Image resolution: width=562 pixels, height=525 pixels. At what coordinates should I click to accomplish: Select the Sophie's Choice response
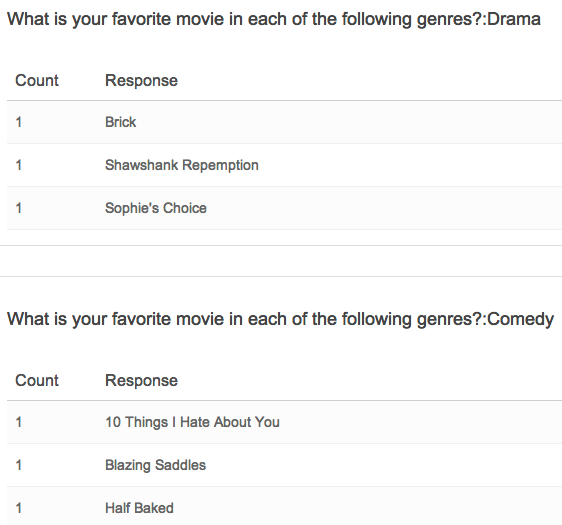pyautogui.click(x=156, y=208)
